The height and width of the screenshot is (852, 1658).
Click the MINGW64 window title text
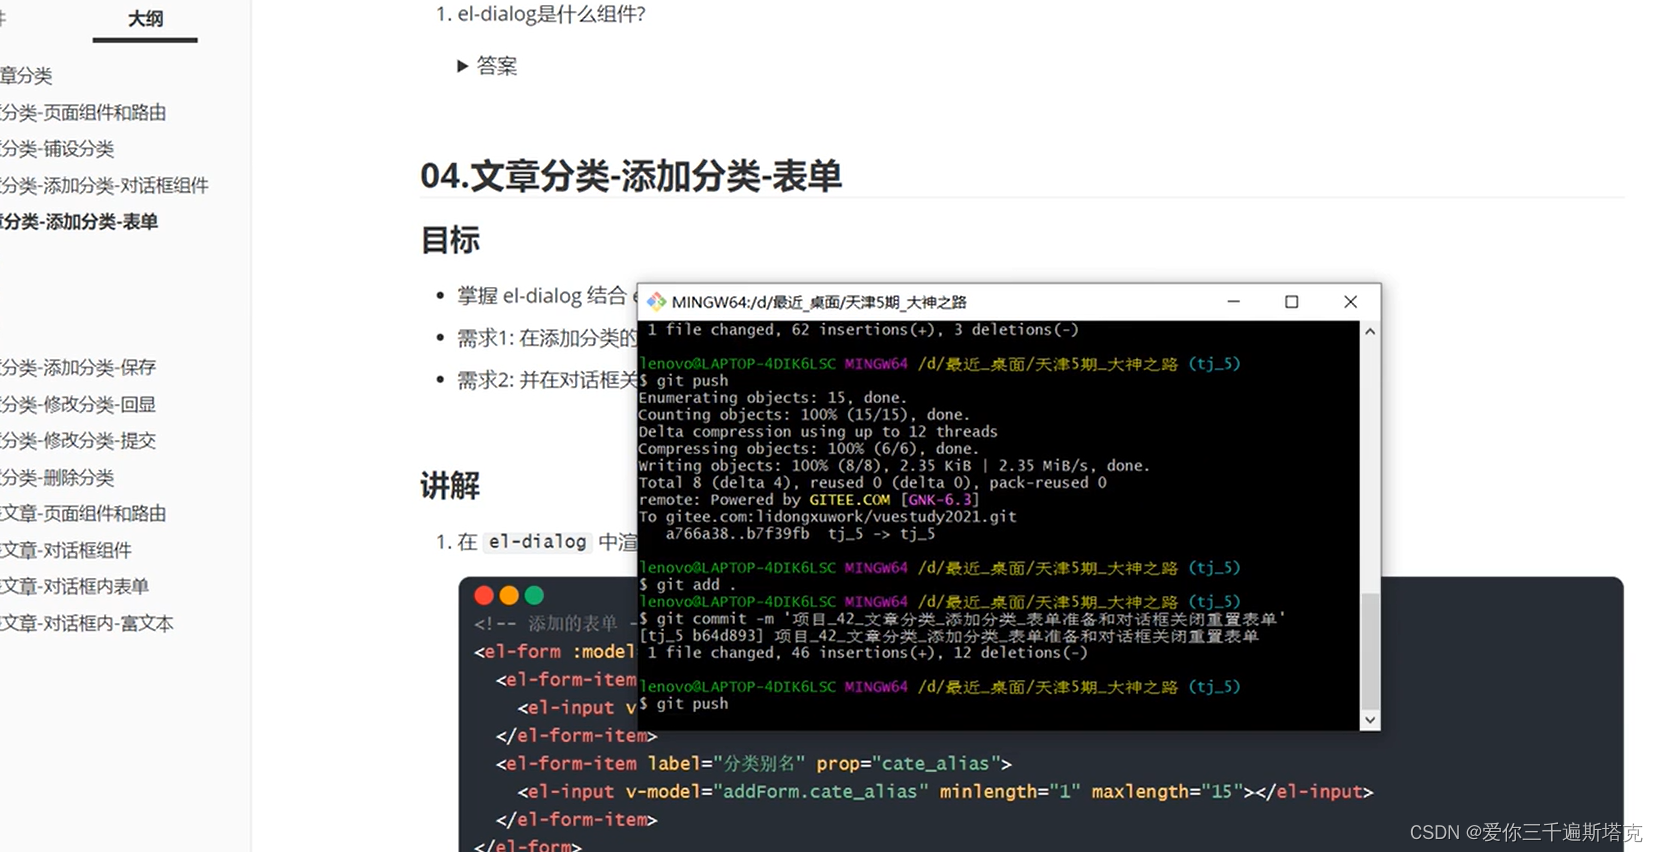(x=819, y=302)
